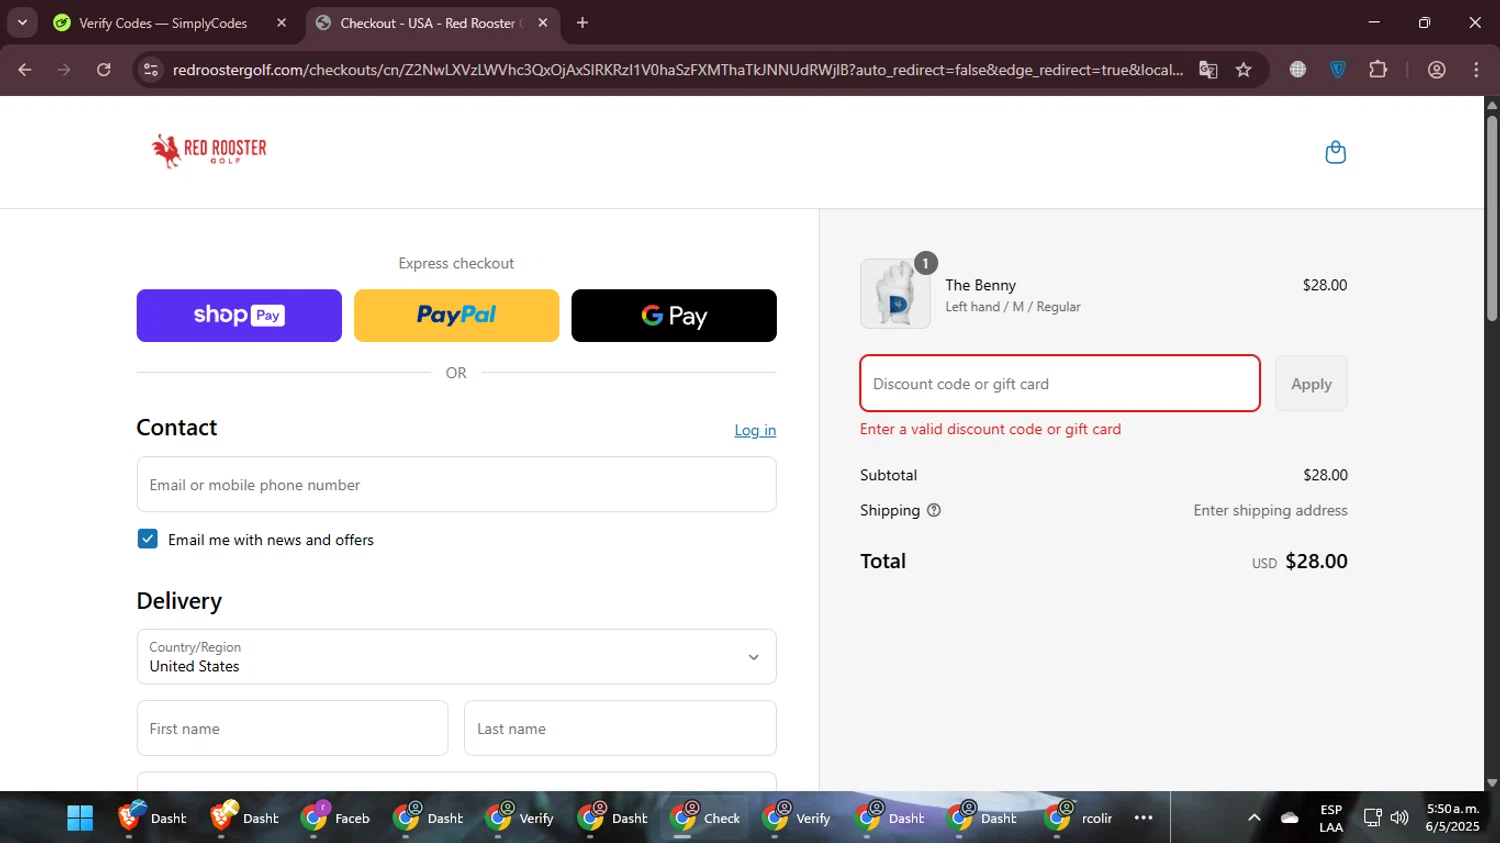1500x843 pixels.
Task: Open the OneDrive cloud tray icon
Action: point(1290,818)
